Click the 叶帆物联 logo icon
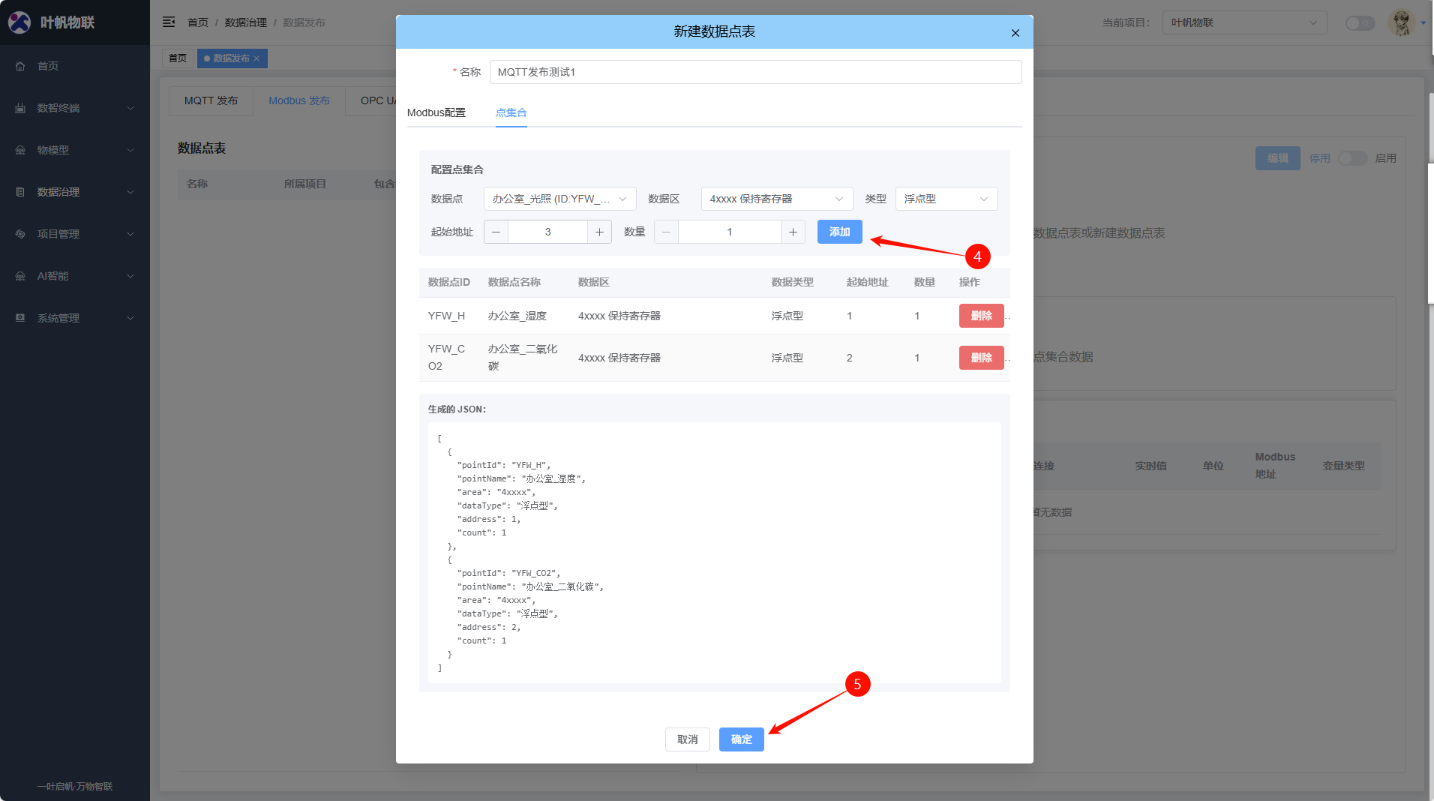 pyautogui.click(x=20, y=21)
